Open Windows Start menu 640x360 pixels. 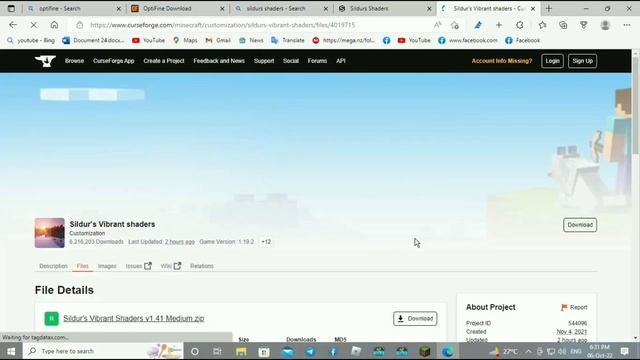coord(11,351)
